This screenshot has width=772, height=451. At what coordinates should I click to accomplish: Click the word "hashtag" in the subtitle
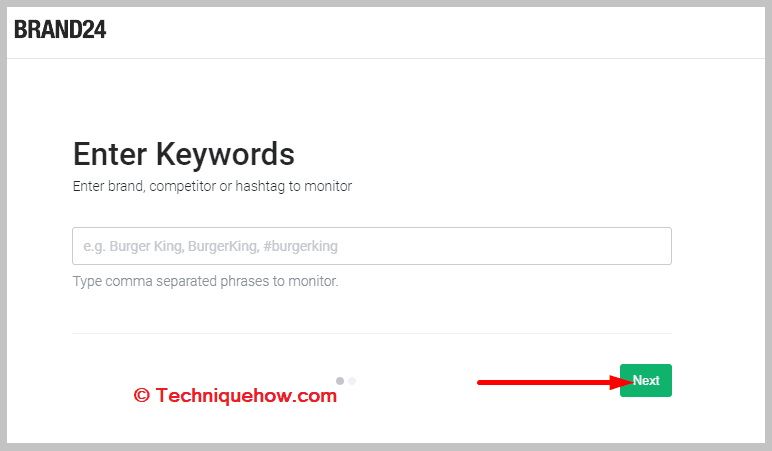pyautogui.click(x=260, y=186)
